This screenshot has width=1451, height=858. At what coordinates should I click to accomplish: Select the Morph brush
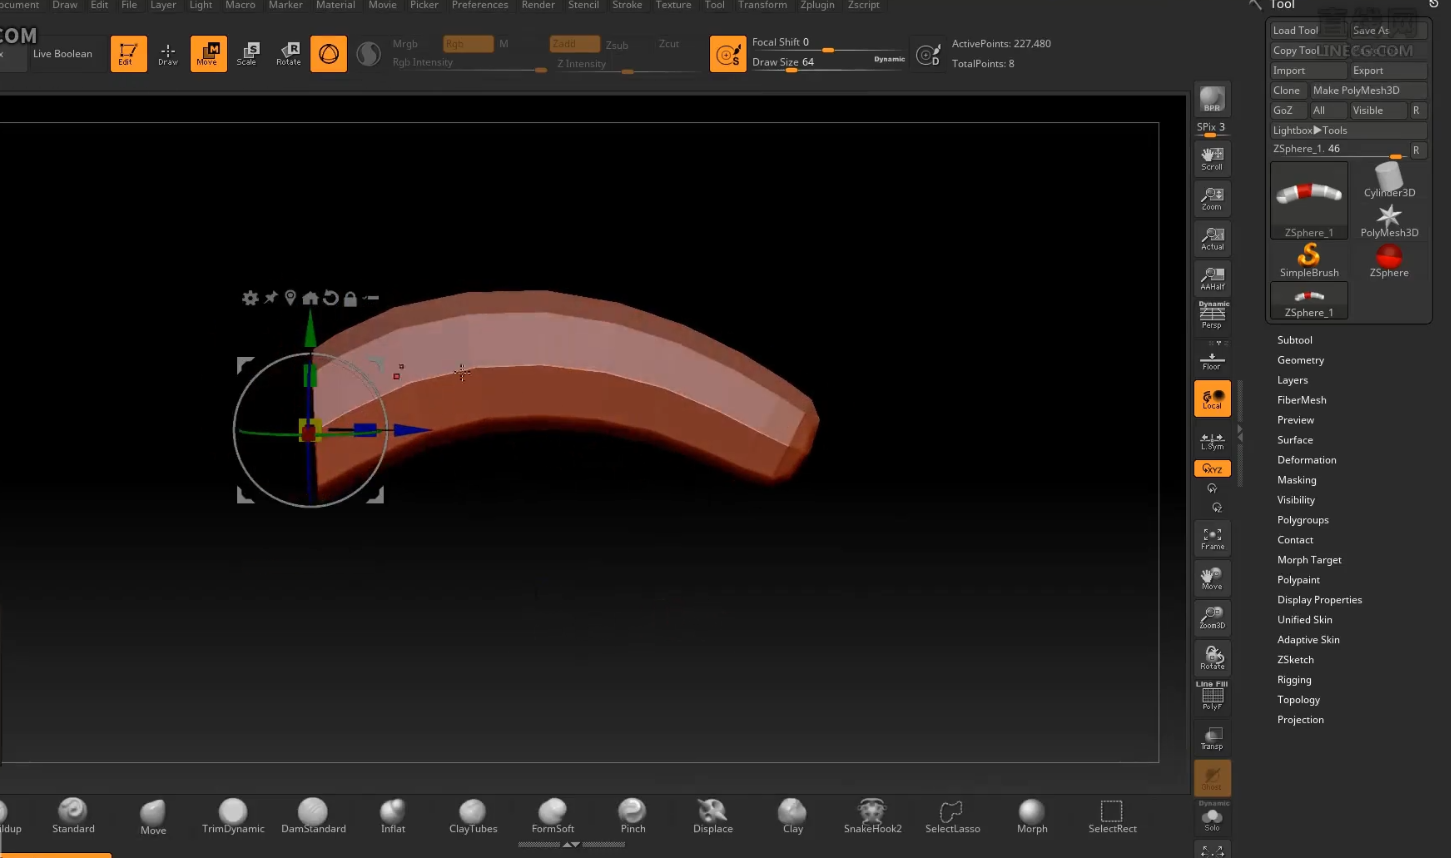point(1032,815)
